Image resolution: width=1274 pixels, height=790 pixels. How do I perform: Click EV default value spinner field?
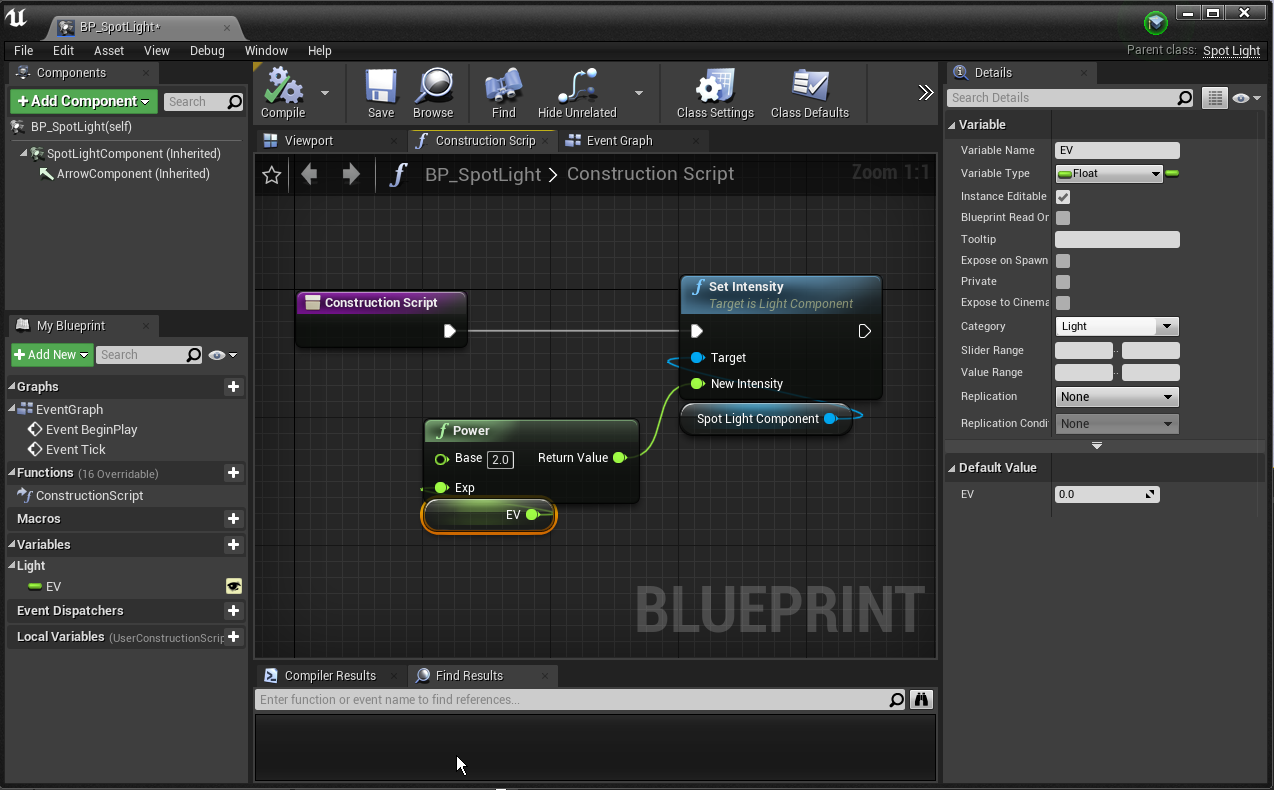click(1107, 495)
